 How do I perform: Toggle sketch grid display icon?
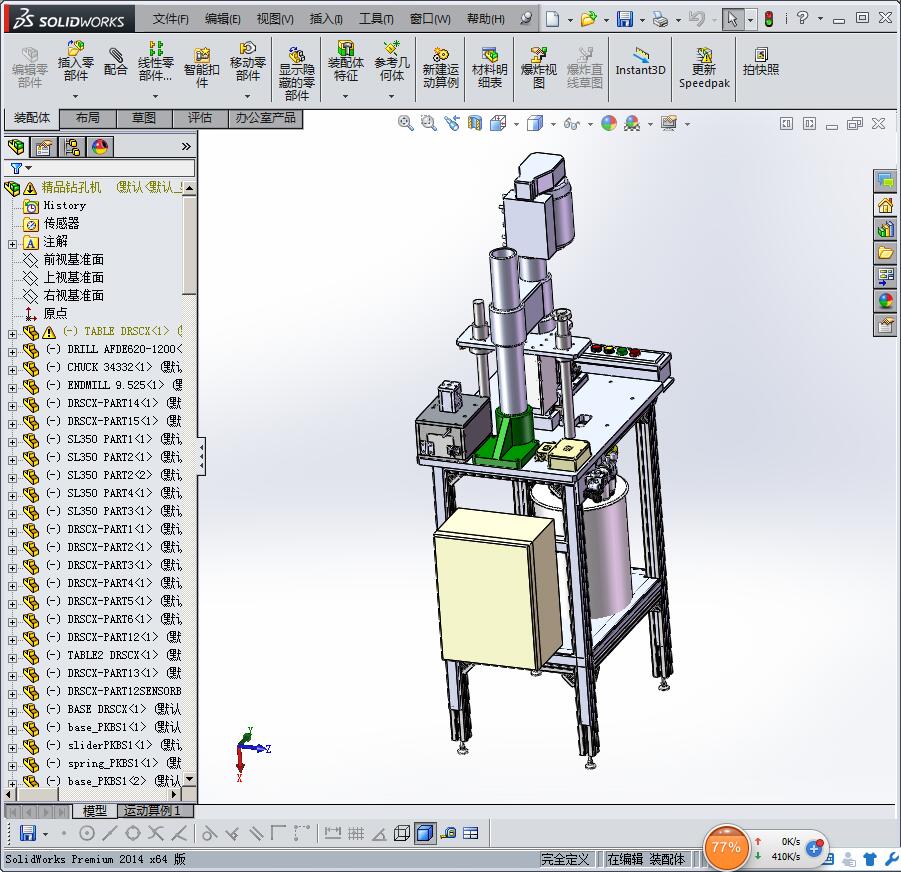click(356, 833)
